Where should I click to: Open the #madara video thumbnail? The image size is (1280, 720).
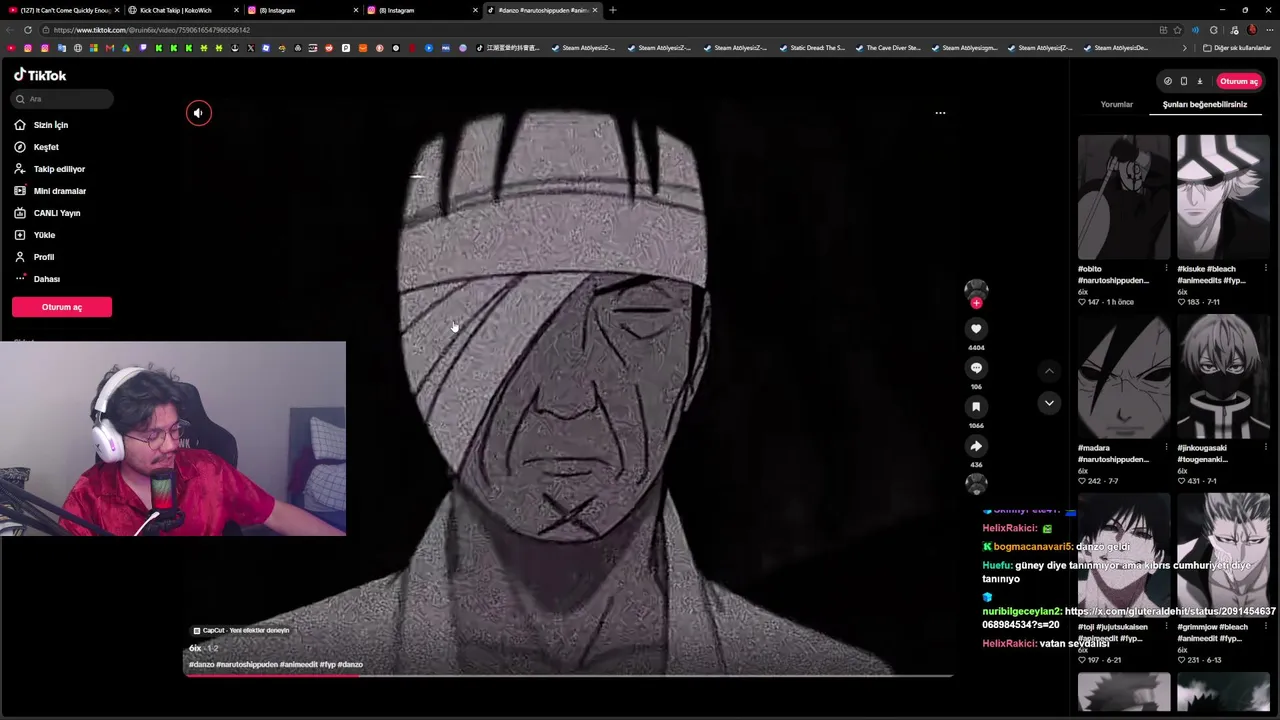1124,377
